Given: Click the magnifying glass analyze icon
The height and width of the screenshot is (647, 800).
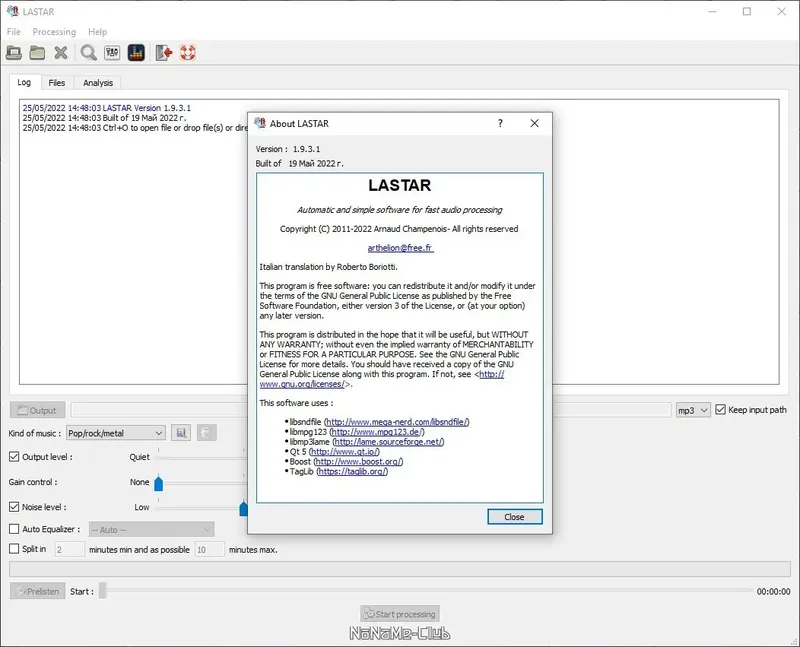Looking at the screenshot, I should pyautogui.click(x=89, y=53).
